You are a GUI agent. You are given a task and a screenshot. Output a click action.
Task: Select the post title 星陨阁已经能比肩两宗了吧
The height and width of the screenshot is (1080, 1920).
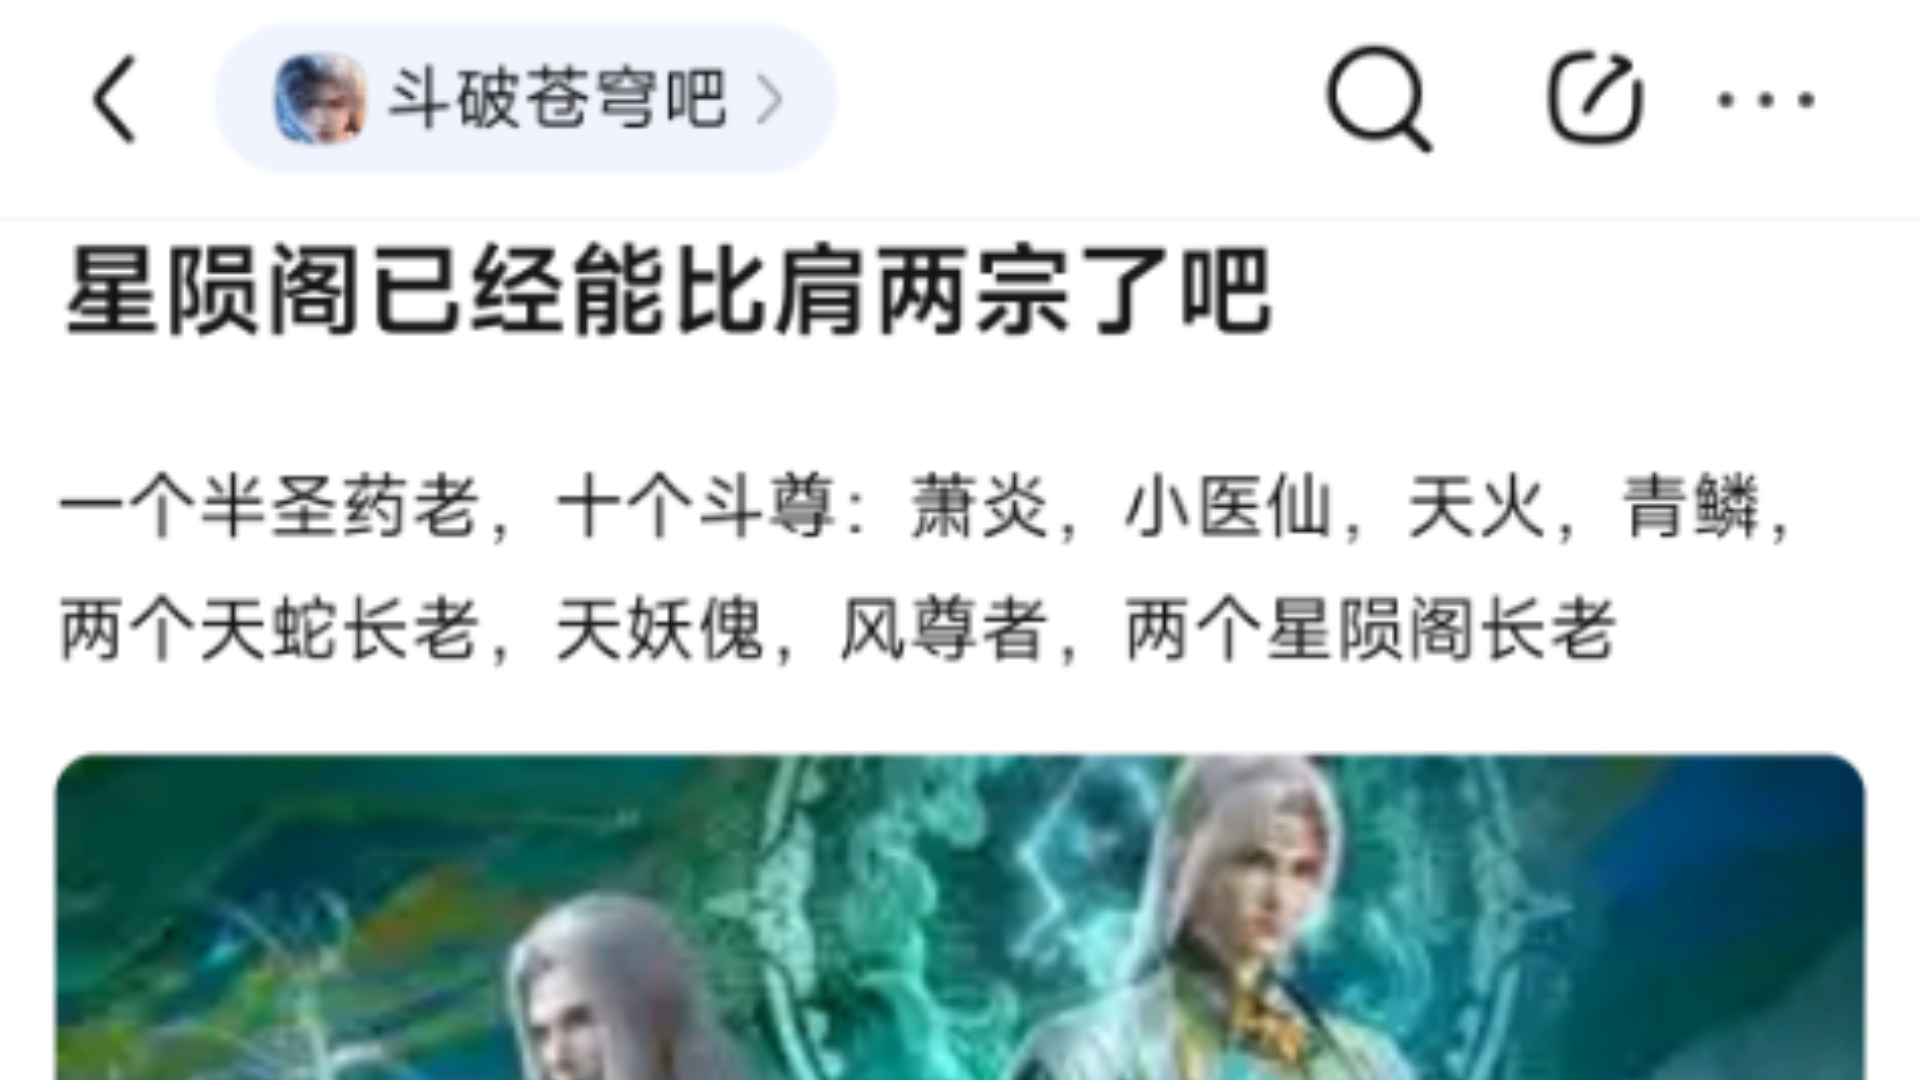(668, 292)
